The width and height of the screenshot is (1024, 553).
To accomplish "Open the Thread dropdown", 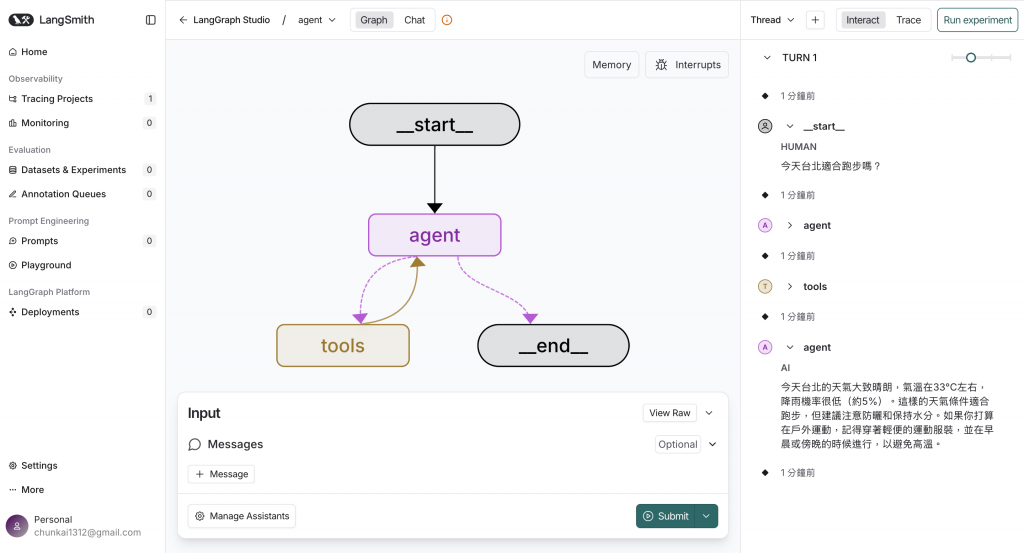I will click(x=773, y=20).
